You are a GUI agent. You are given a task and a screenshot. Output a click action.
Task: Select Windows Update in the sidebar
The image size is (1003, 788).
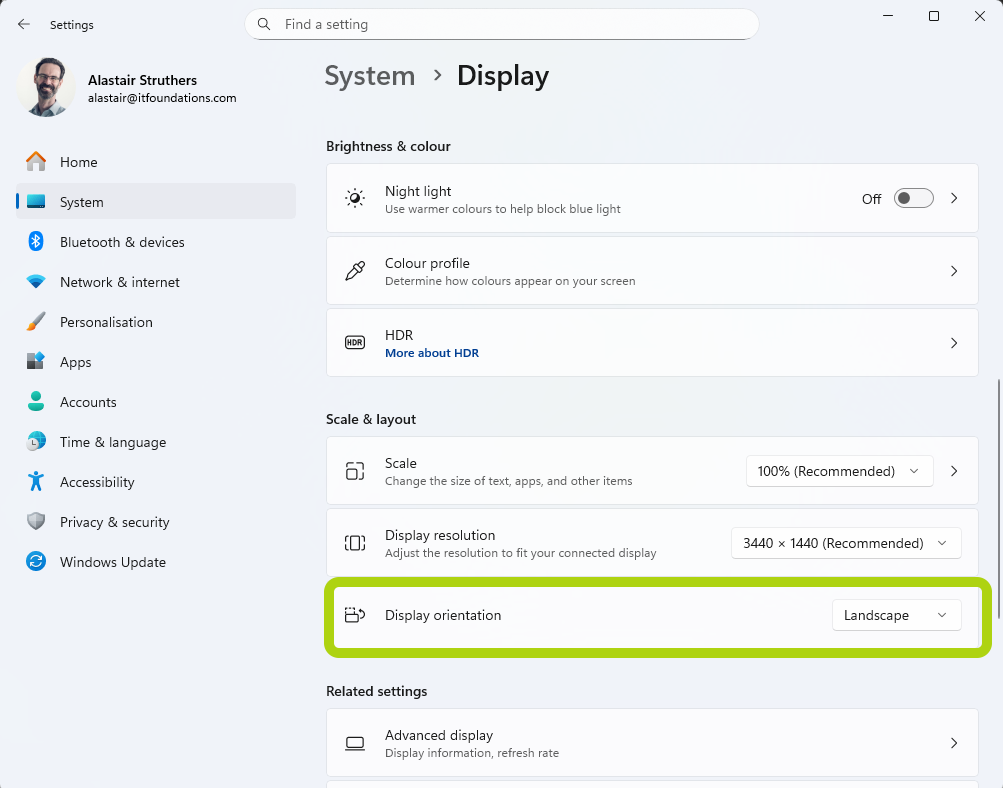(x=112, y=562)
